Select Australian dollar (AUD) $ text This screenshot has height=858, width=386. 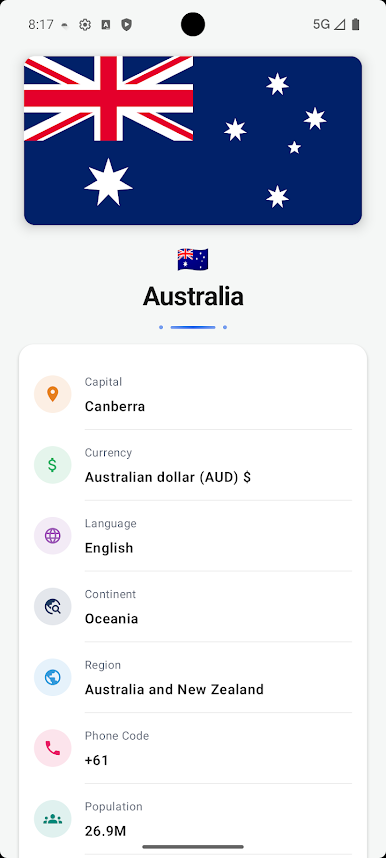(168, 478)
